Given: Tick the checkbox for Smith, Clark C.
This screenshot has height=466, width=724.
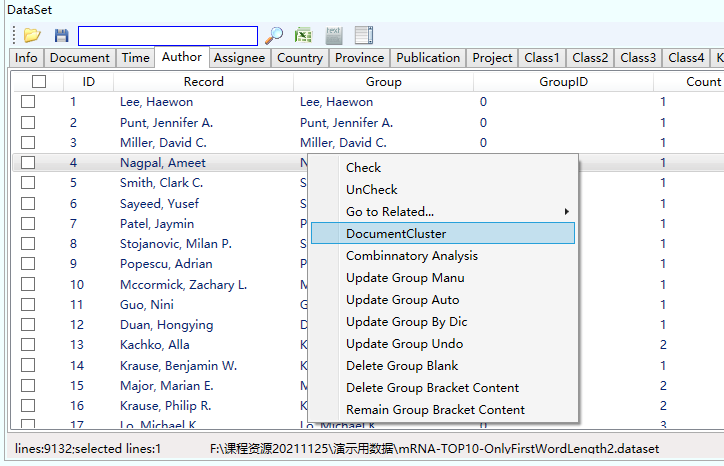Looking at the screenshot, I should (x=28, y=183).
